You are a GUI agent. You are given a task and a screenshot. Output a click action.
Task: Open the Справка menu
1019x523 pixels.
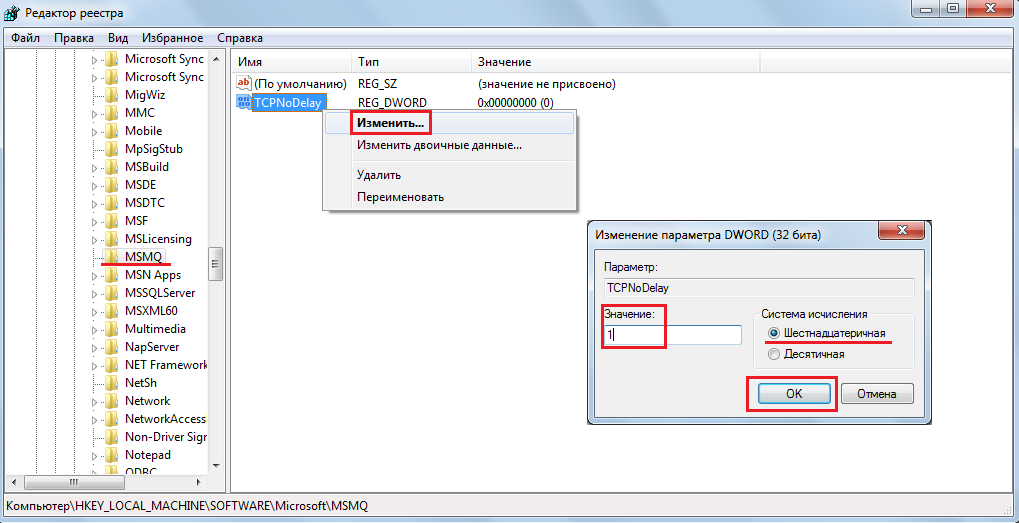pos(240,38)
